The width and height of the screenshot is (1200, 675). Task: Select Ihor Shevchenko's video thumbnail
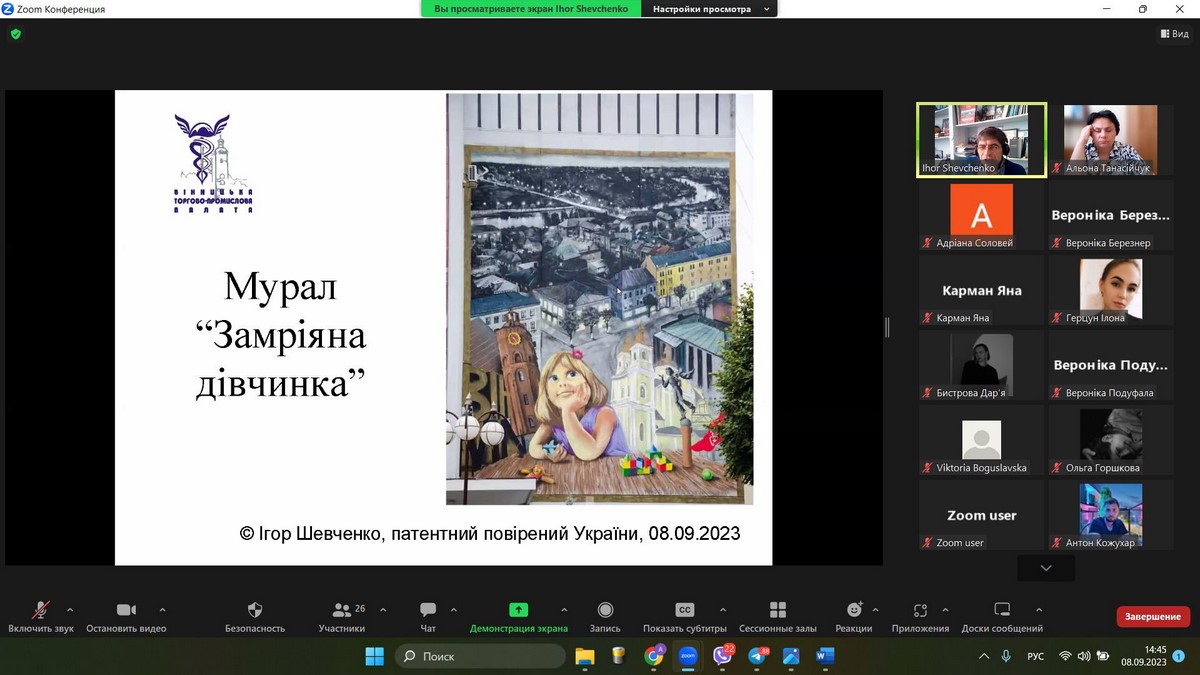(981, 140)
